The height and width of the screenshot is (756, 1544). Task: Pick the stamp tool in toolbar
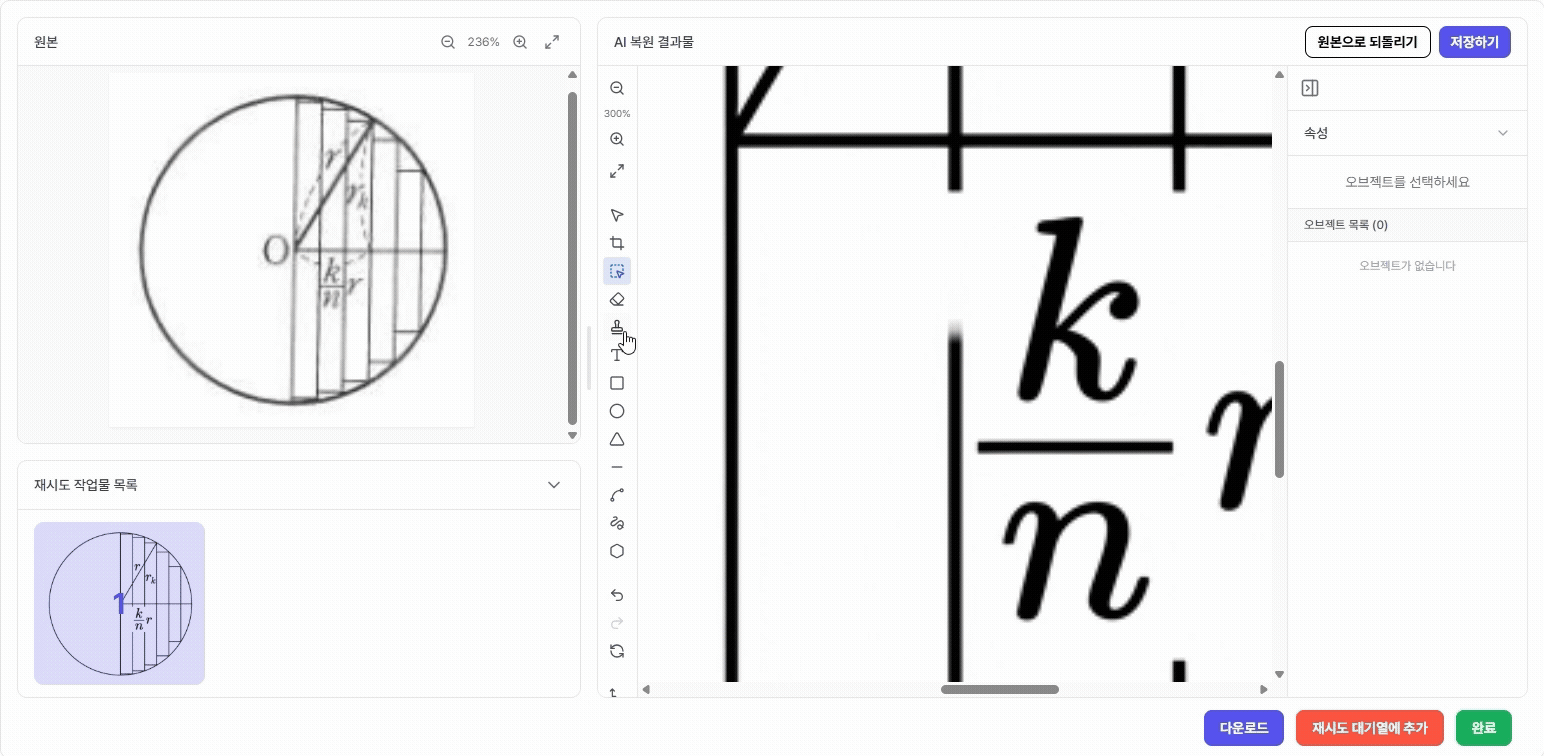(617, 328)
